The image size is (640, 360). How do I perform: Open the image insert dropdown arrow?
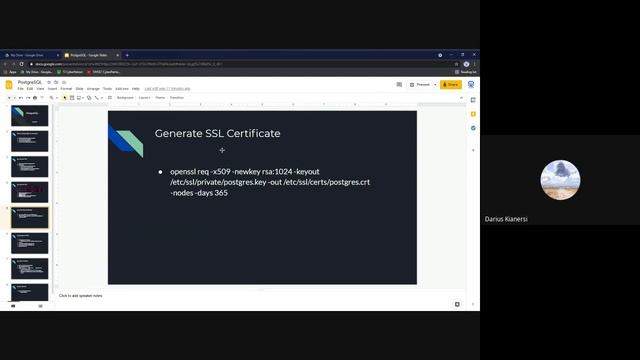click(83, 98)
